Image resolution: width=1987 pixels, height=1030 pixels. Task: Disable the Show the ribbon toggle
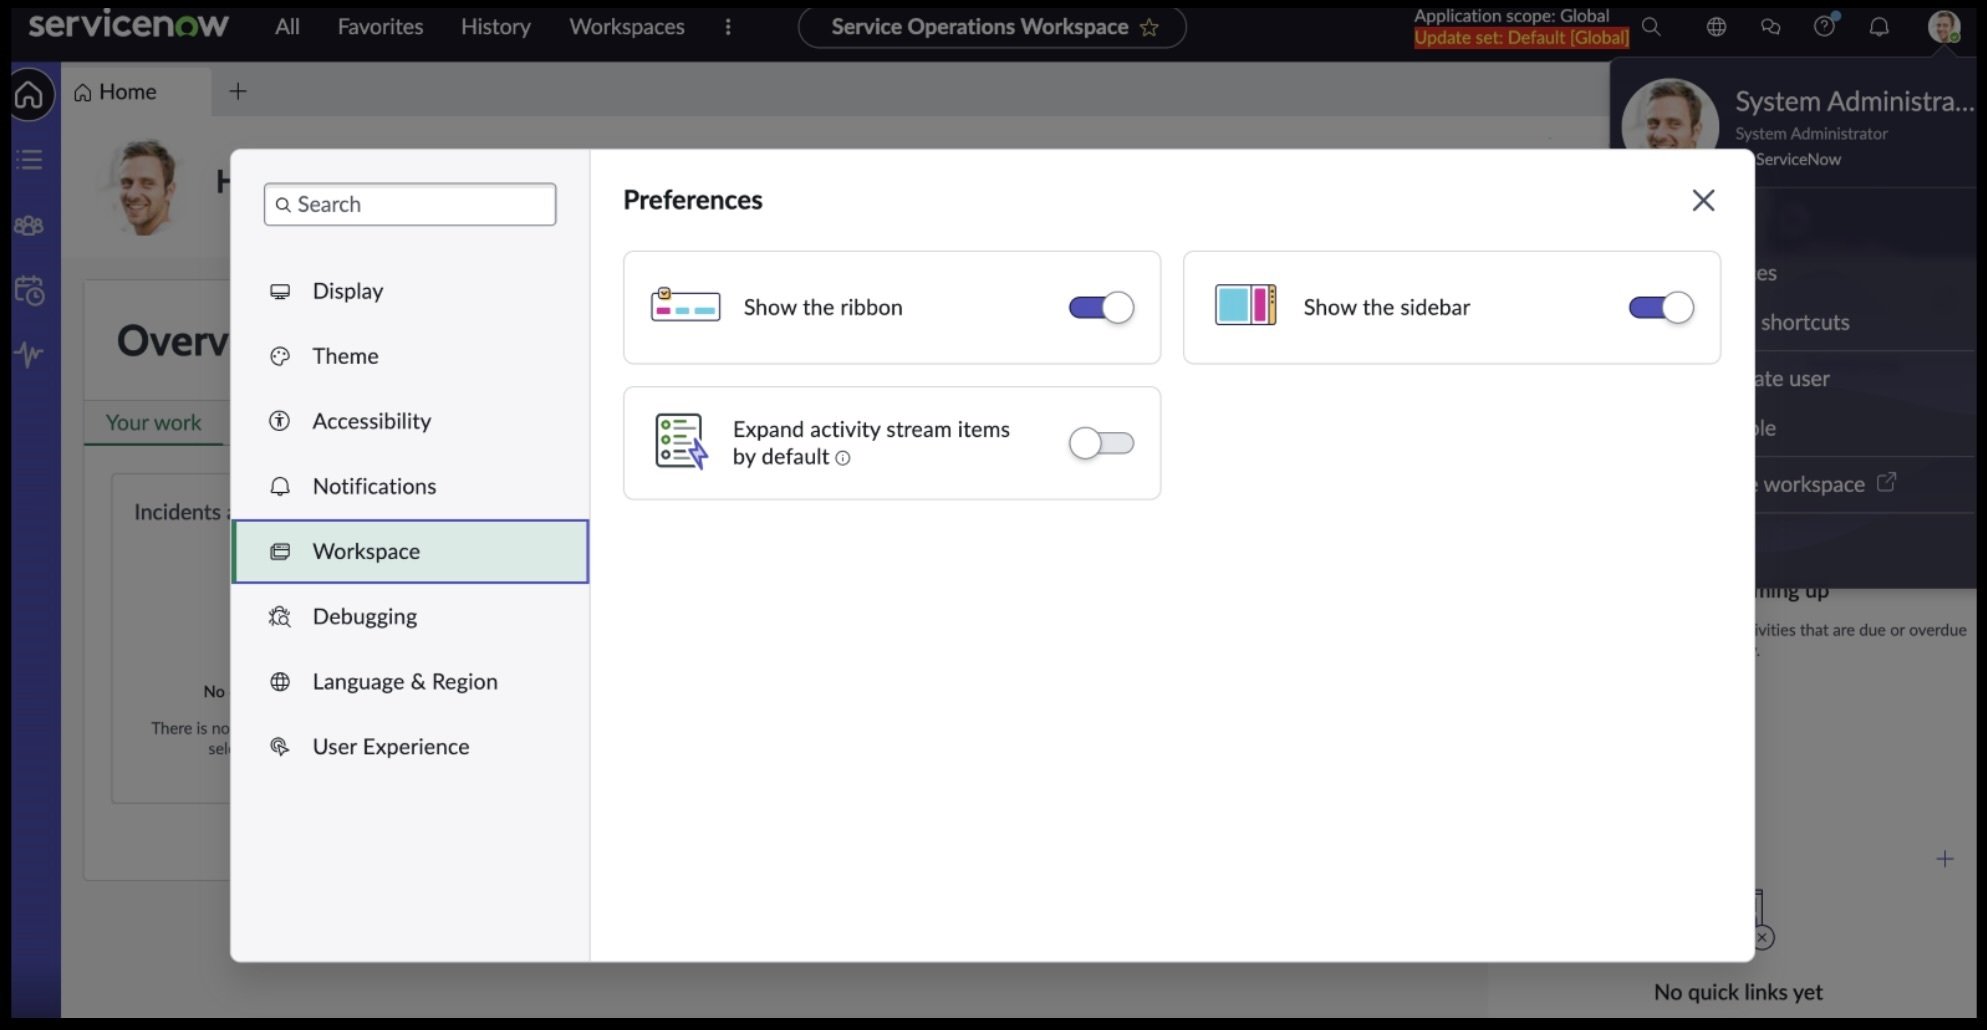click(1101, 307)
